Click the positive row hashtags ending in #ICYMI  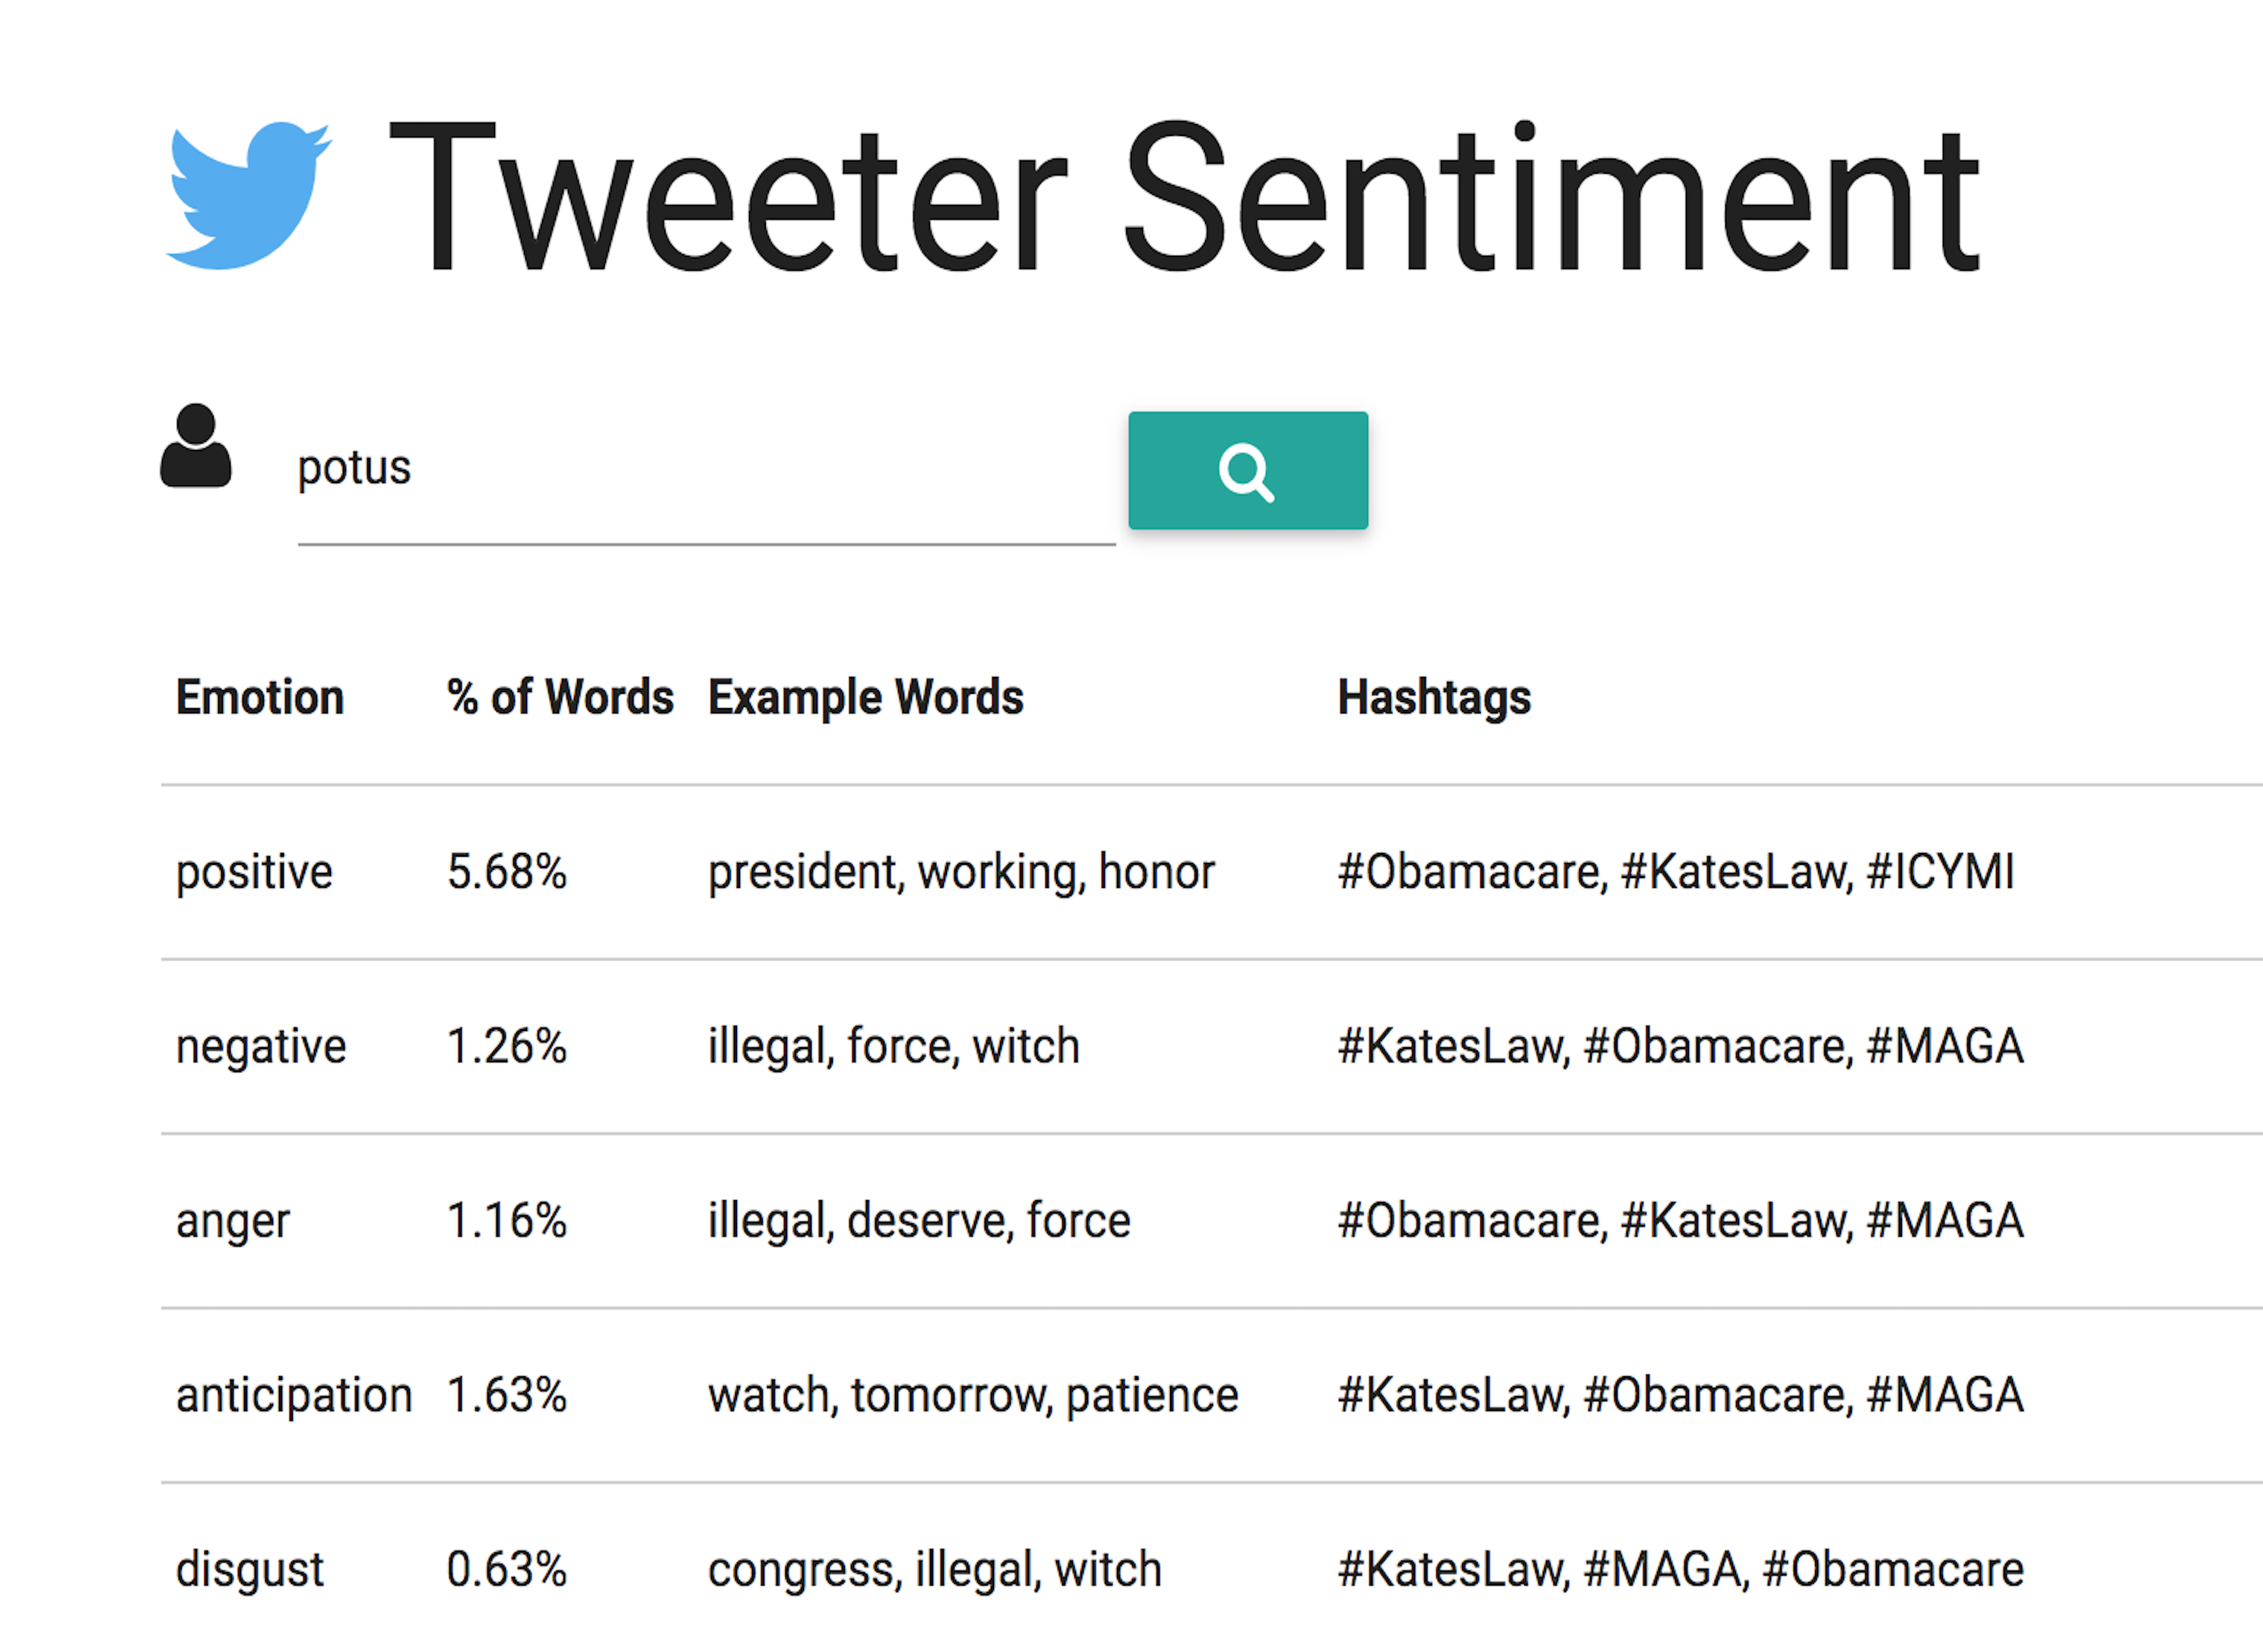pyautogui.click(x=1676, y=872)
